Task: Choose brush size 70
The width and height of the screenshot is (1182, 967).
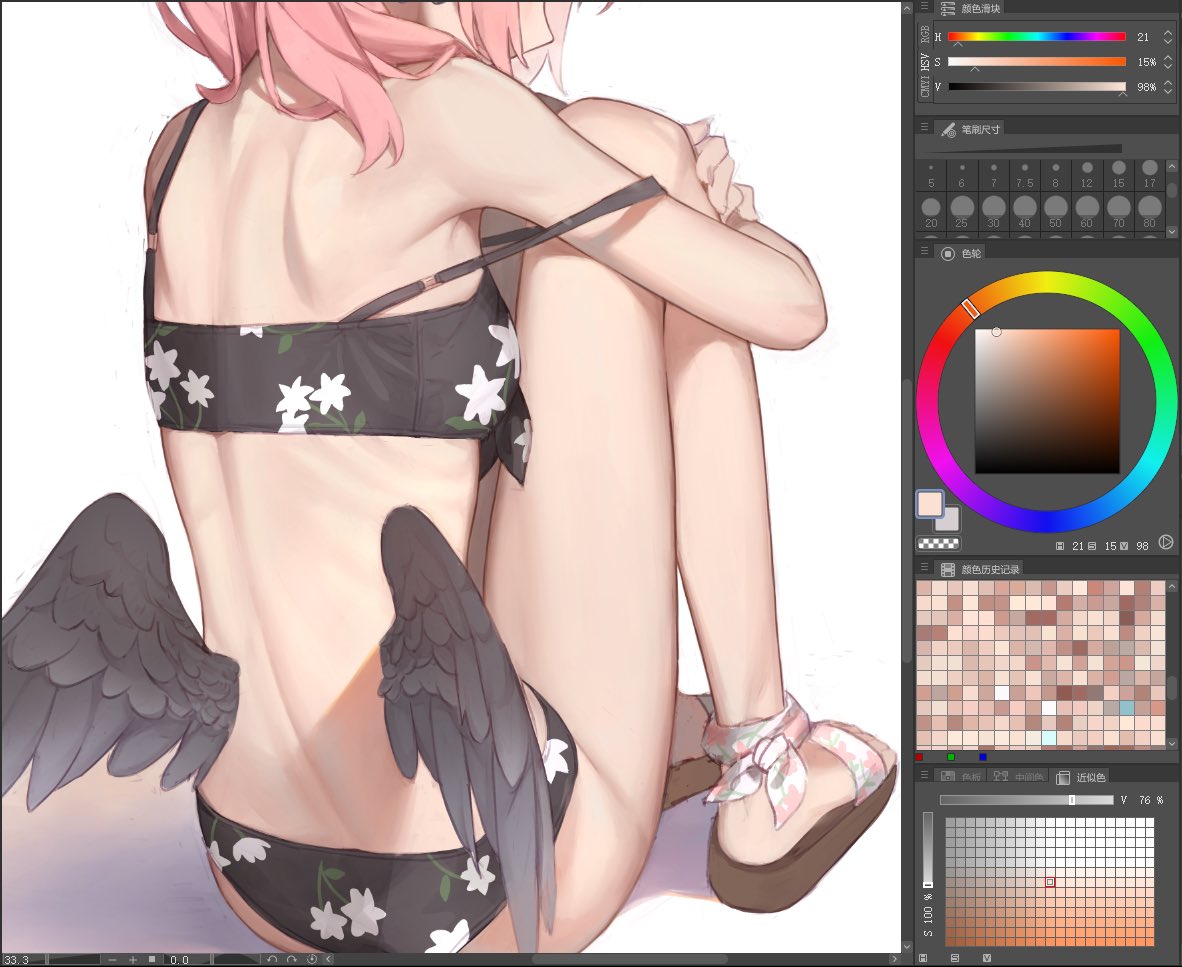Action: coord(1119,212)
